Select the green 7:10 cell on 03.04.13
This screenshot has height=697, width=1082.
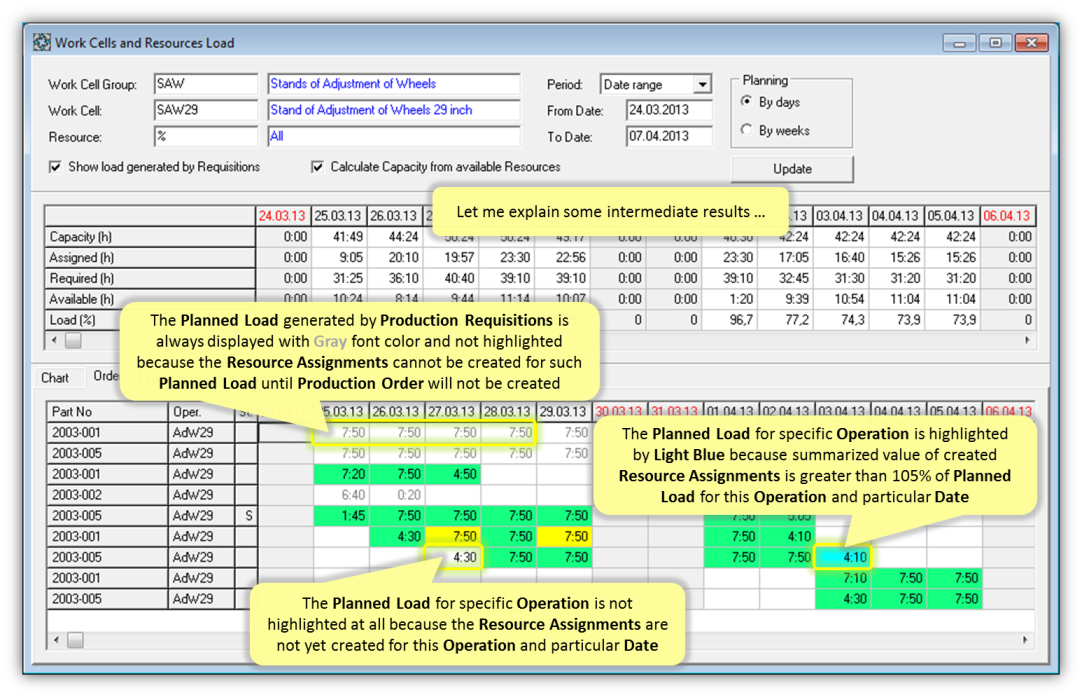843,578
